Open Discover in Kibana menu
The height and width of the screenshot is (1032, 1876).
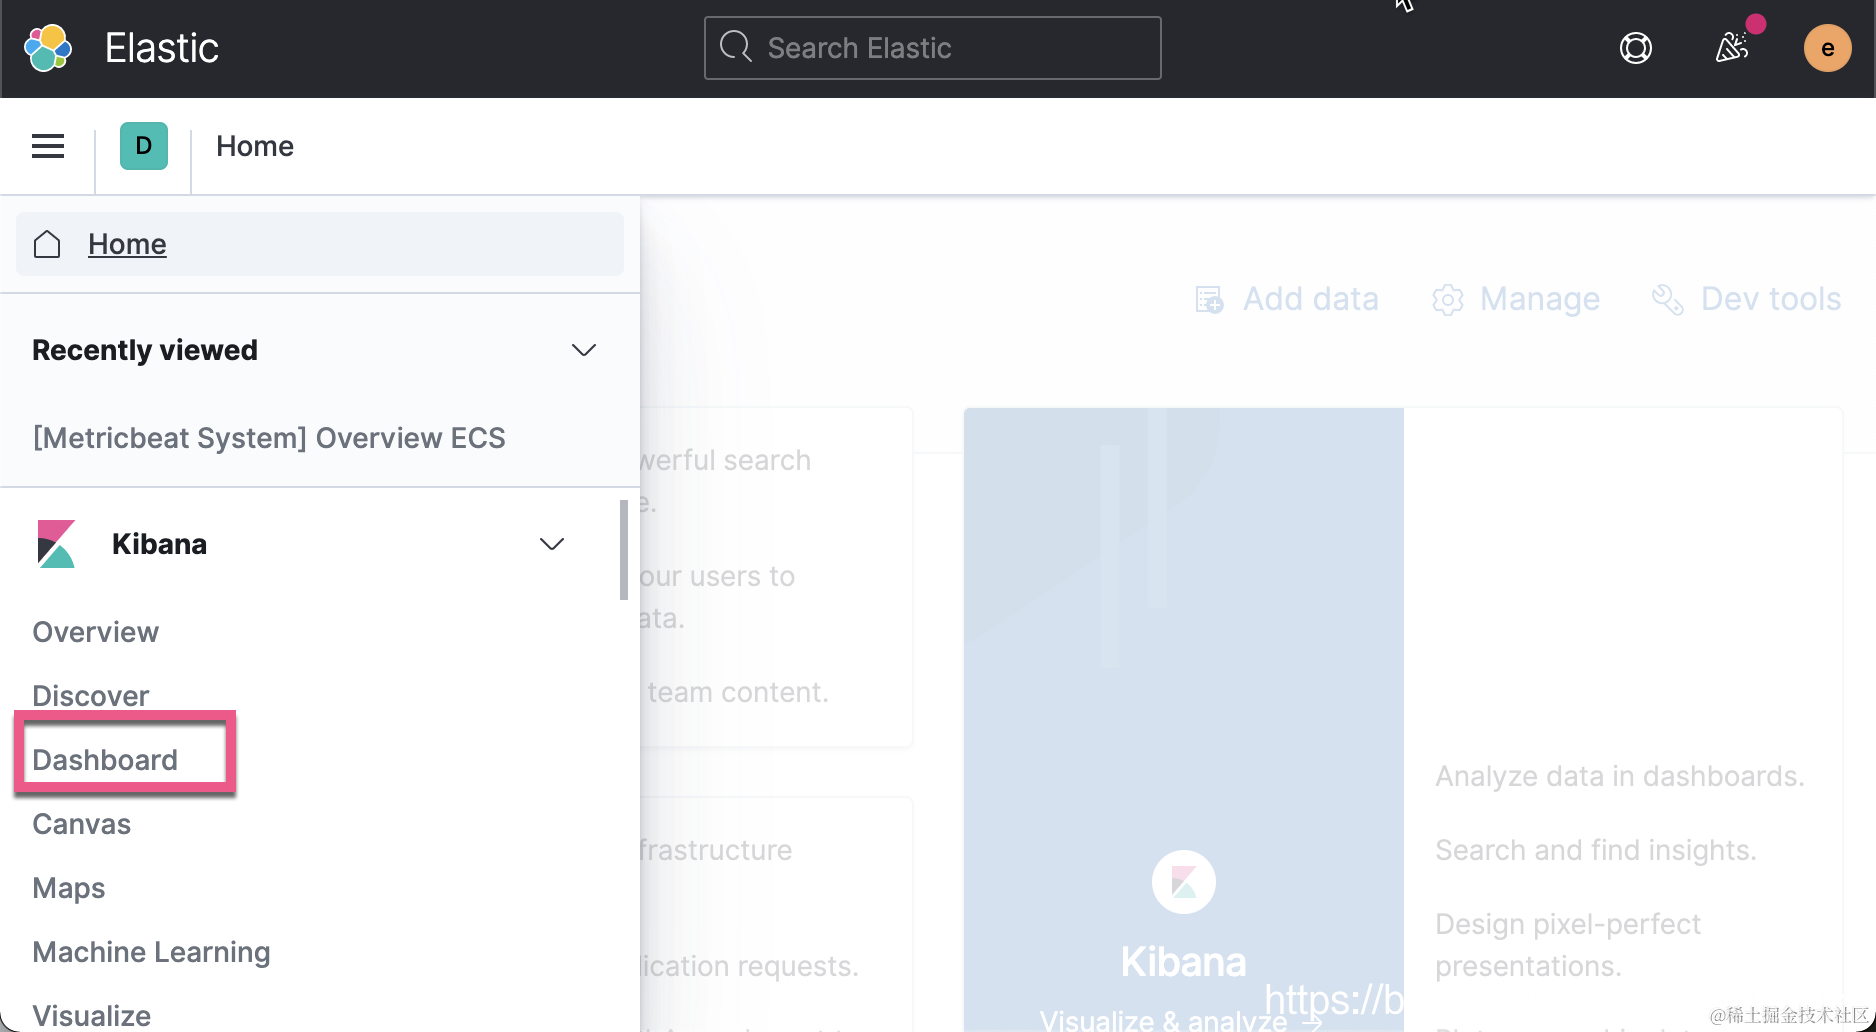pos(90,696)
